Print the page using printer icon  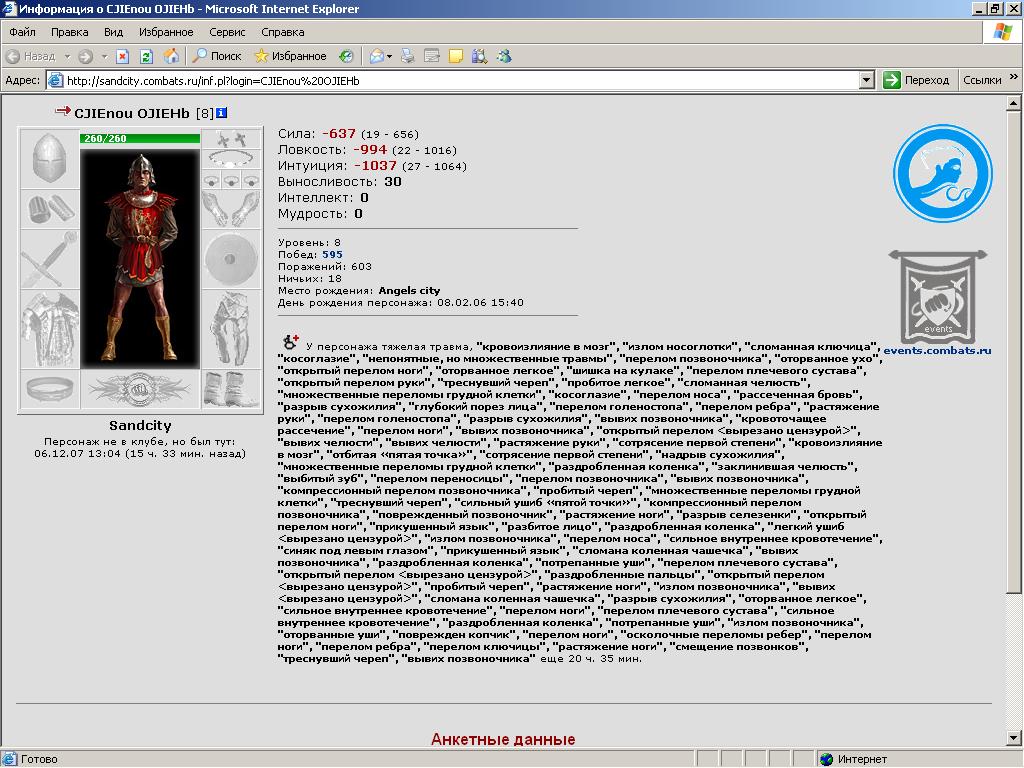[x=408, y=56]
